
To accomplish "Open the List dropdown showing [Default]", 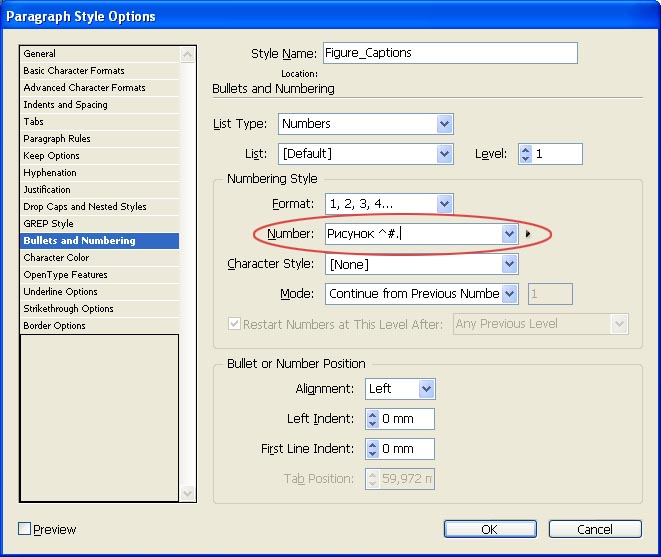I will pyautogui.click(x=444, y=154).
